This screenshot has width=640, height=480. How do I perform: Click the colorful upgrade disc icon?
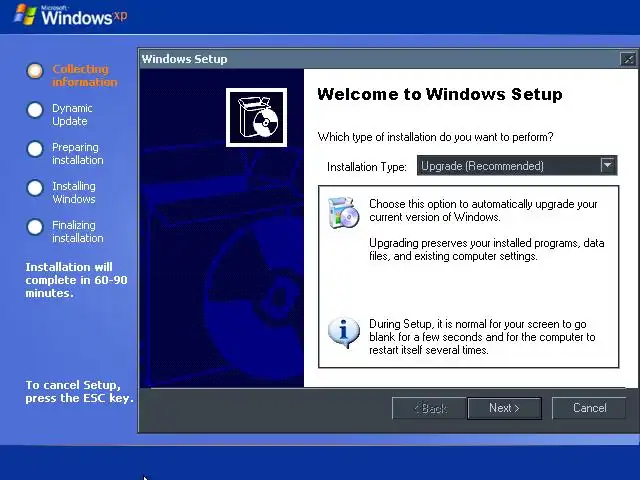point(344,212)
